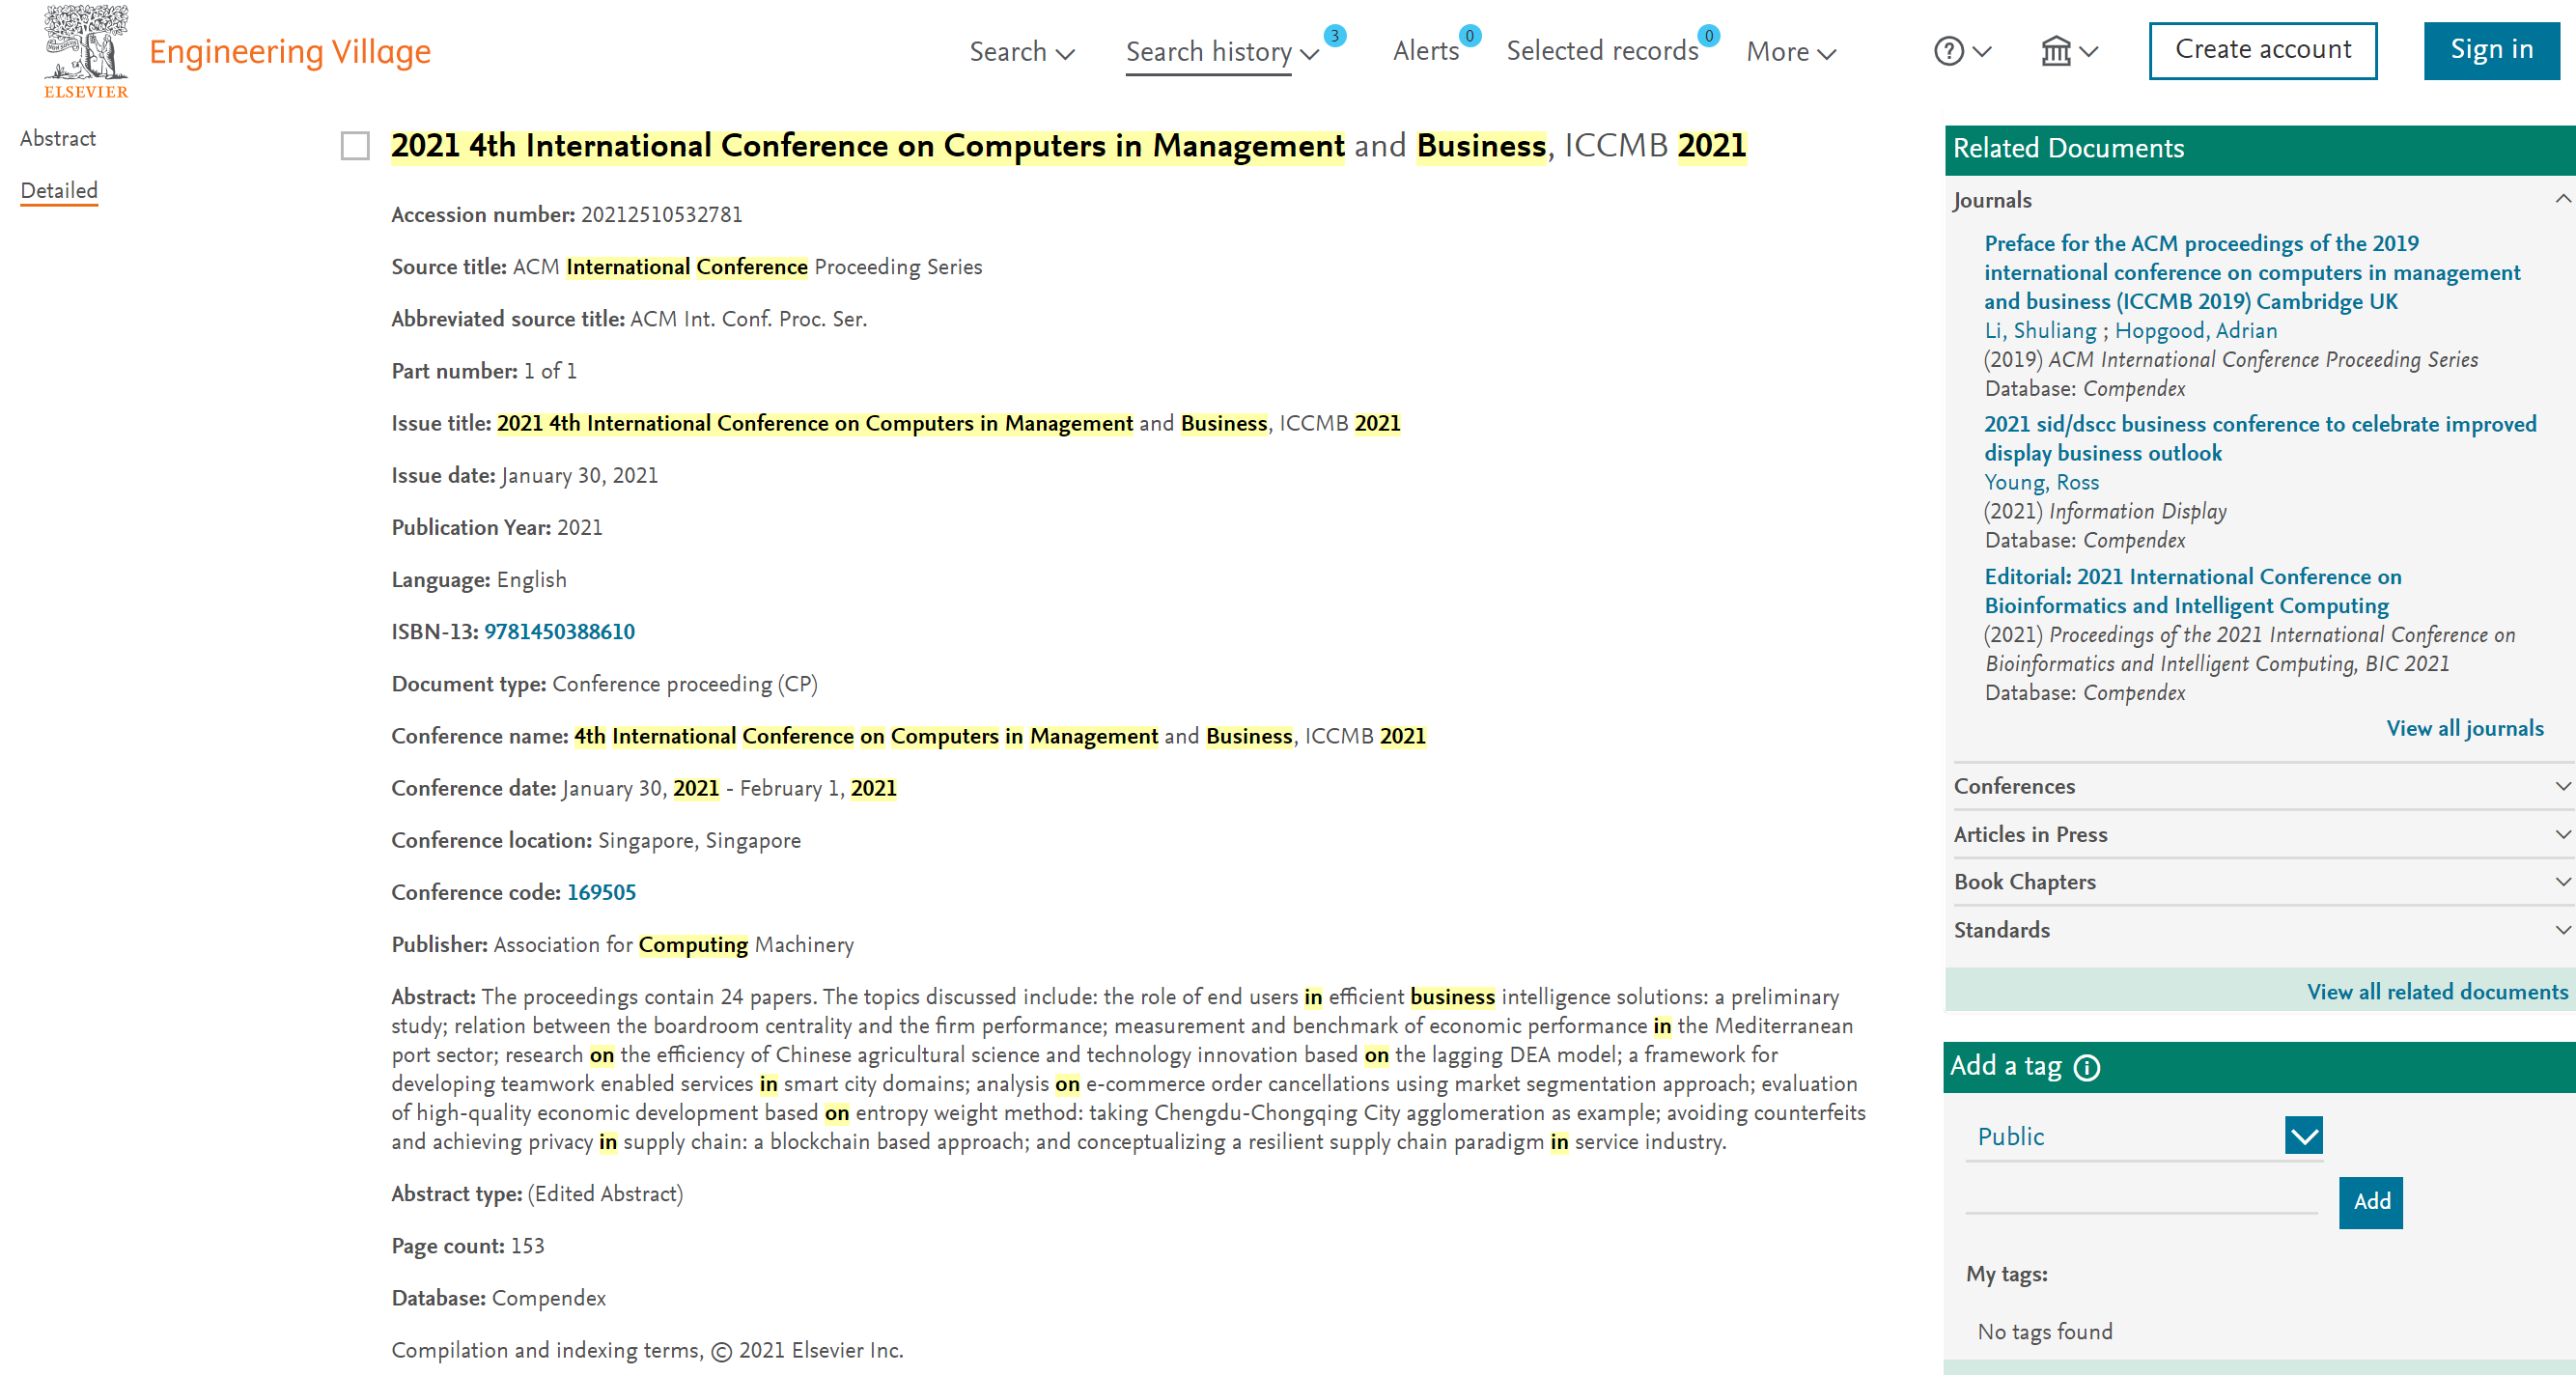This screenshot has height=1375, width=2576.
Task: Click the Selected records count badge
Action: tap(1709, 36)
